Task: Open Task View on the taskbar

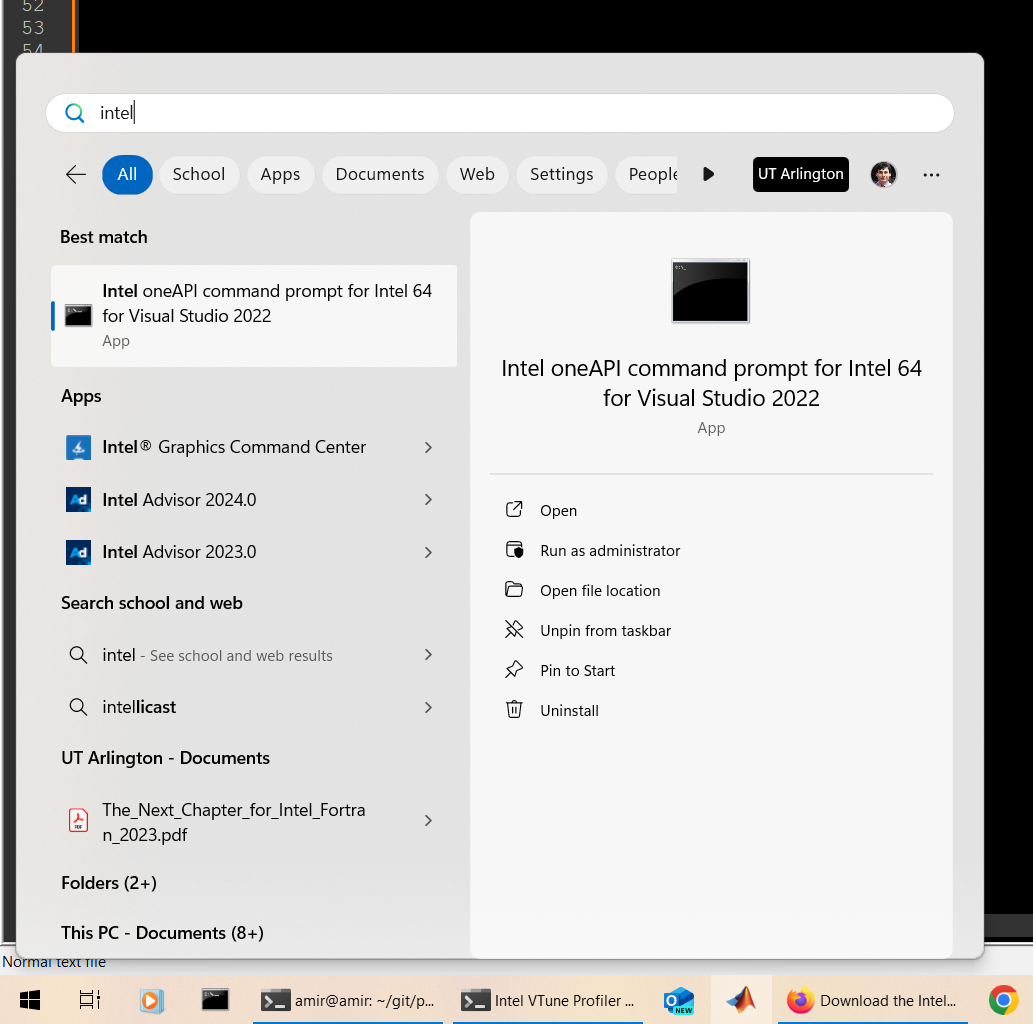Action: (90, 1000)
